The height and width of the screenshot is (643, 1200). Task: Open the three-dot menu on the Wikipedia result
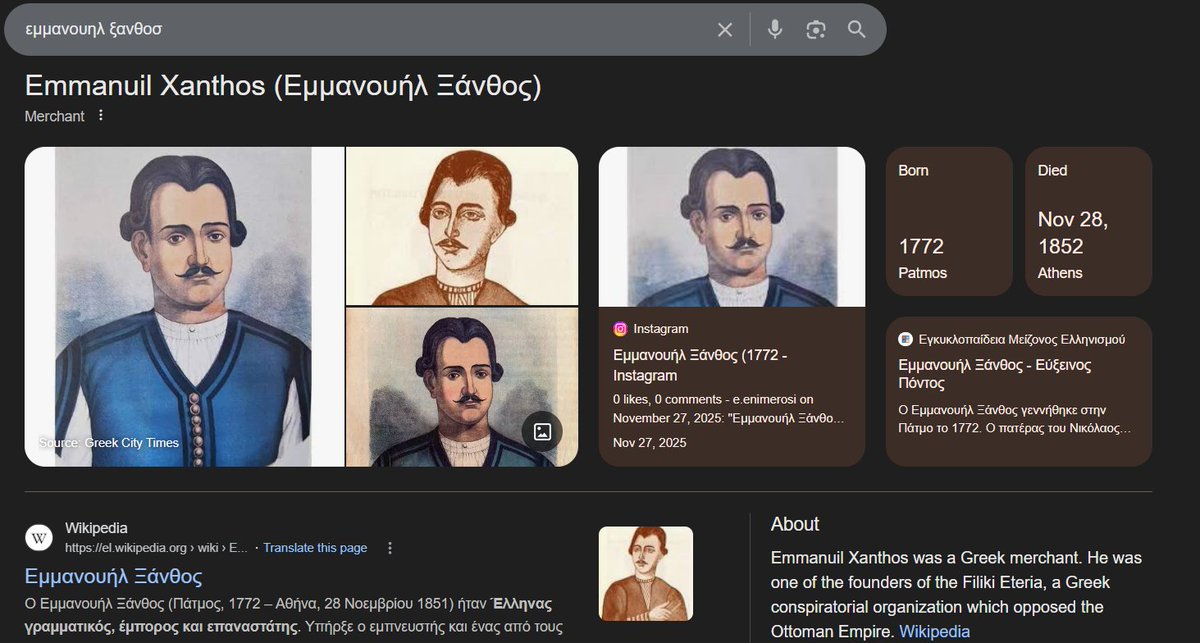click(x=390, y=548)
